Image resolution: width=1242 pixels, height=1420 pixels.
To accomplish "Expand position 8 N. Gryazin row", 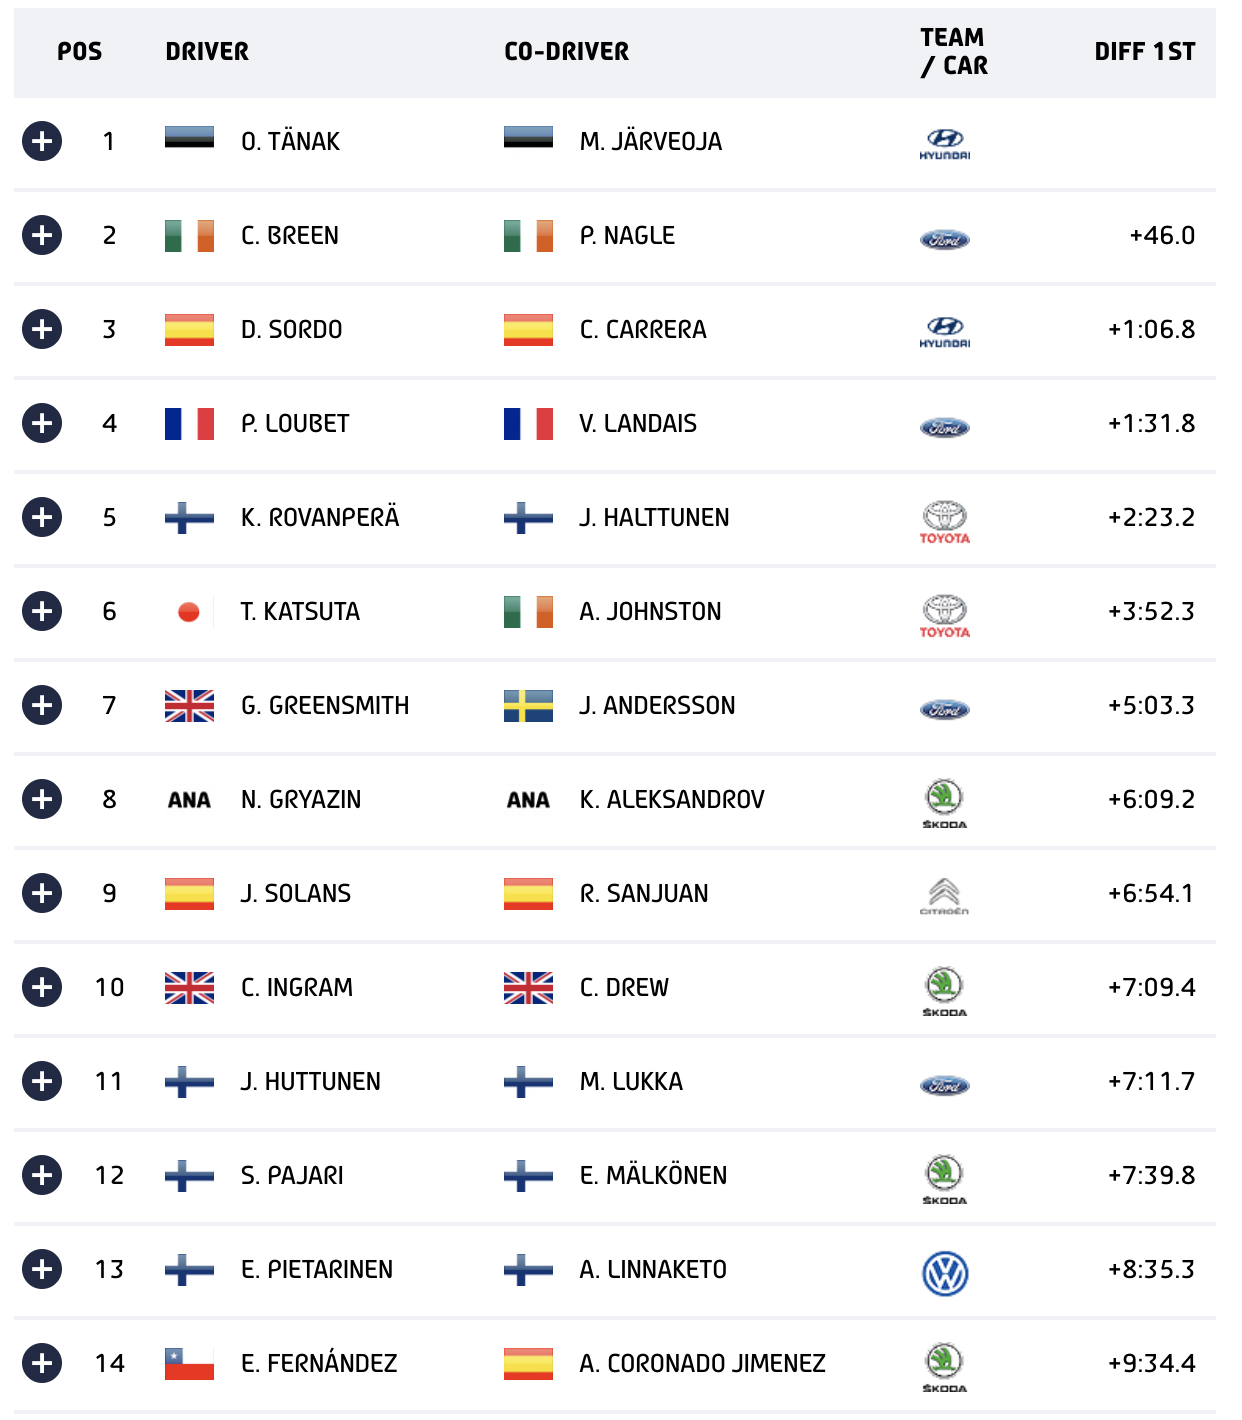I will (42, 799).
